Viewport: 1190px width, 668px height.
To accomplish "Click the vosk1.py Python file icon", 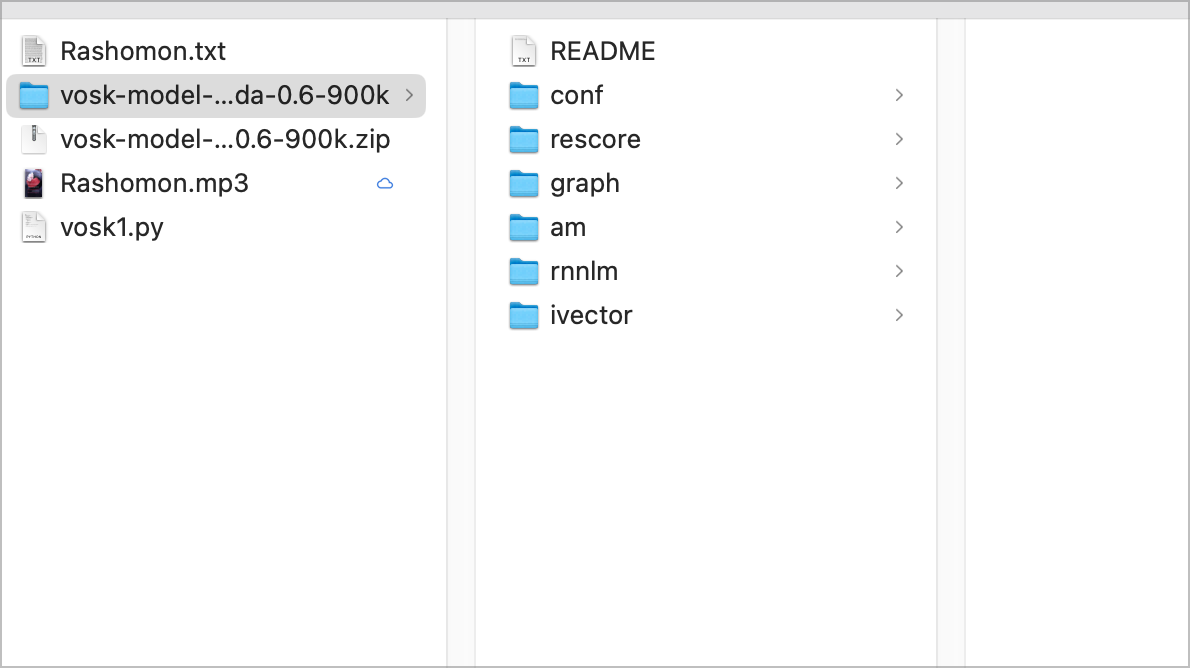I will (x=33, y=227).
